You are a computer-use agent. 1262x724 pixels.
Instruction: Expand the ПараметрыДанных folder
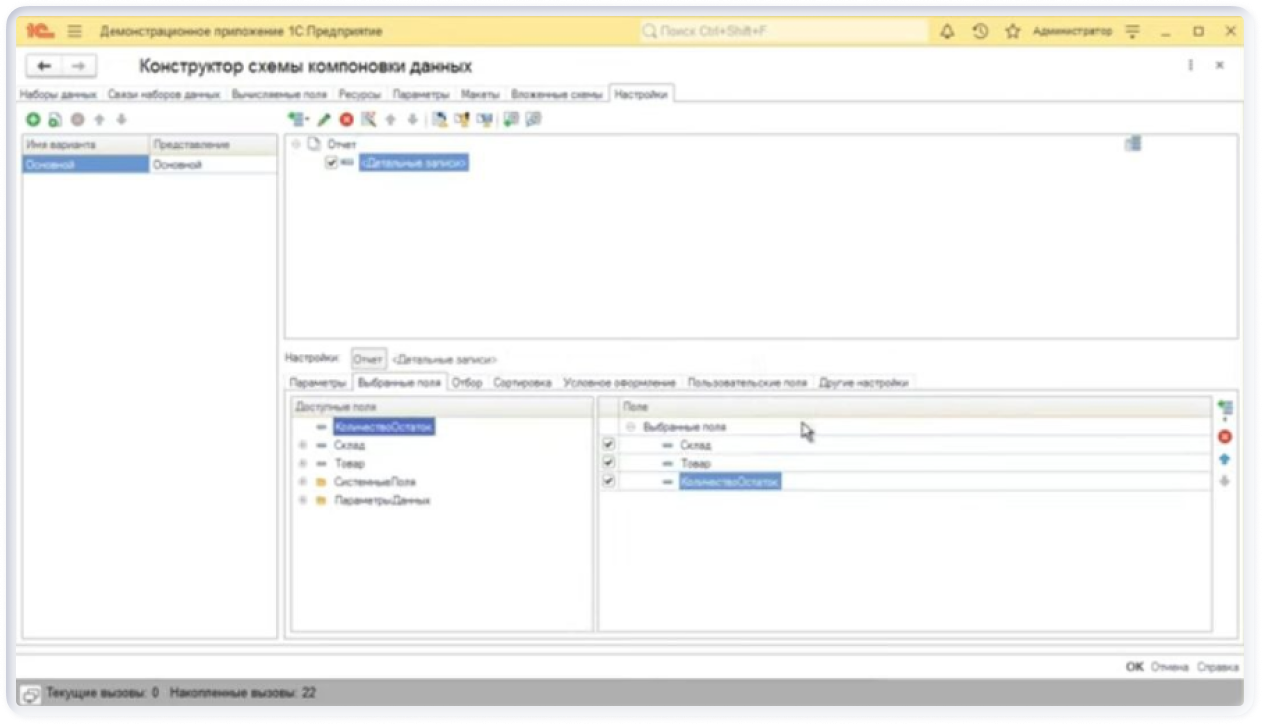tap(302, 500)
